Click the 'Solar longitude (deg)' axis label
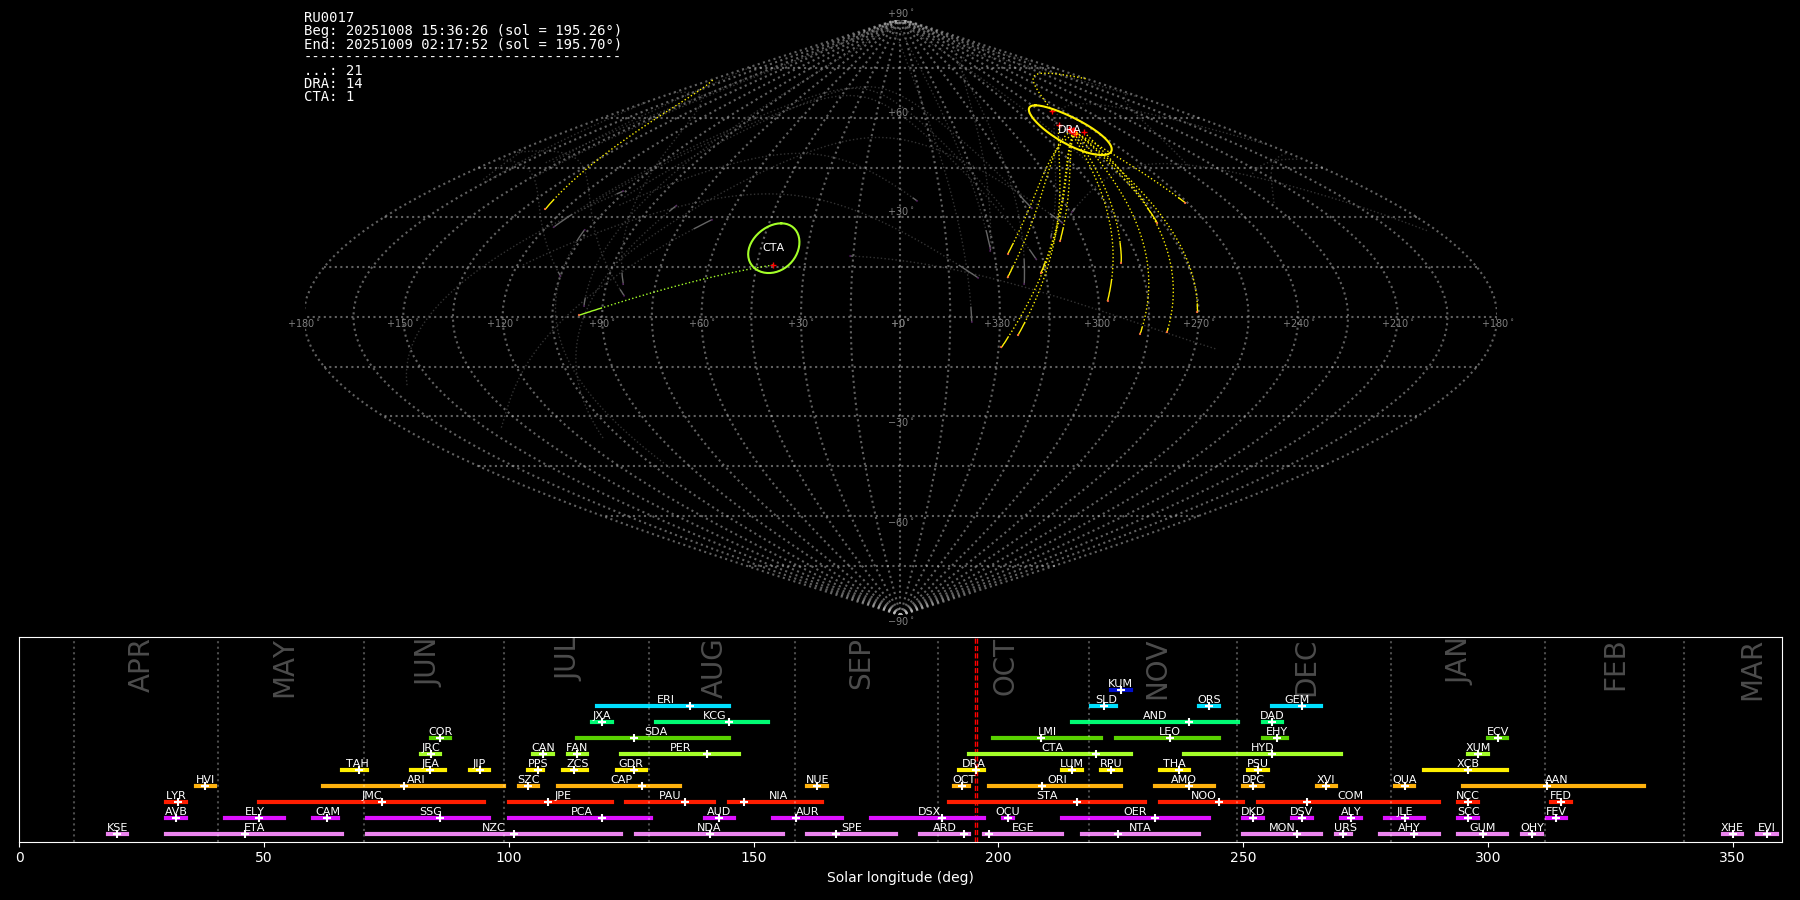This screenshot has width=1800, height=900. 900,878
